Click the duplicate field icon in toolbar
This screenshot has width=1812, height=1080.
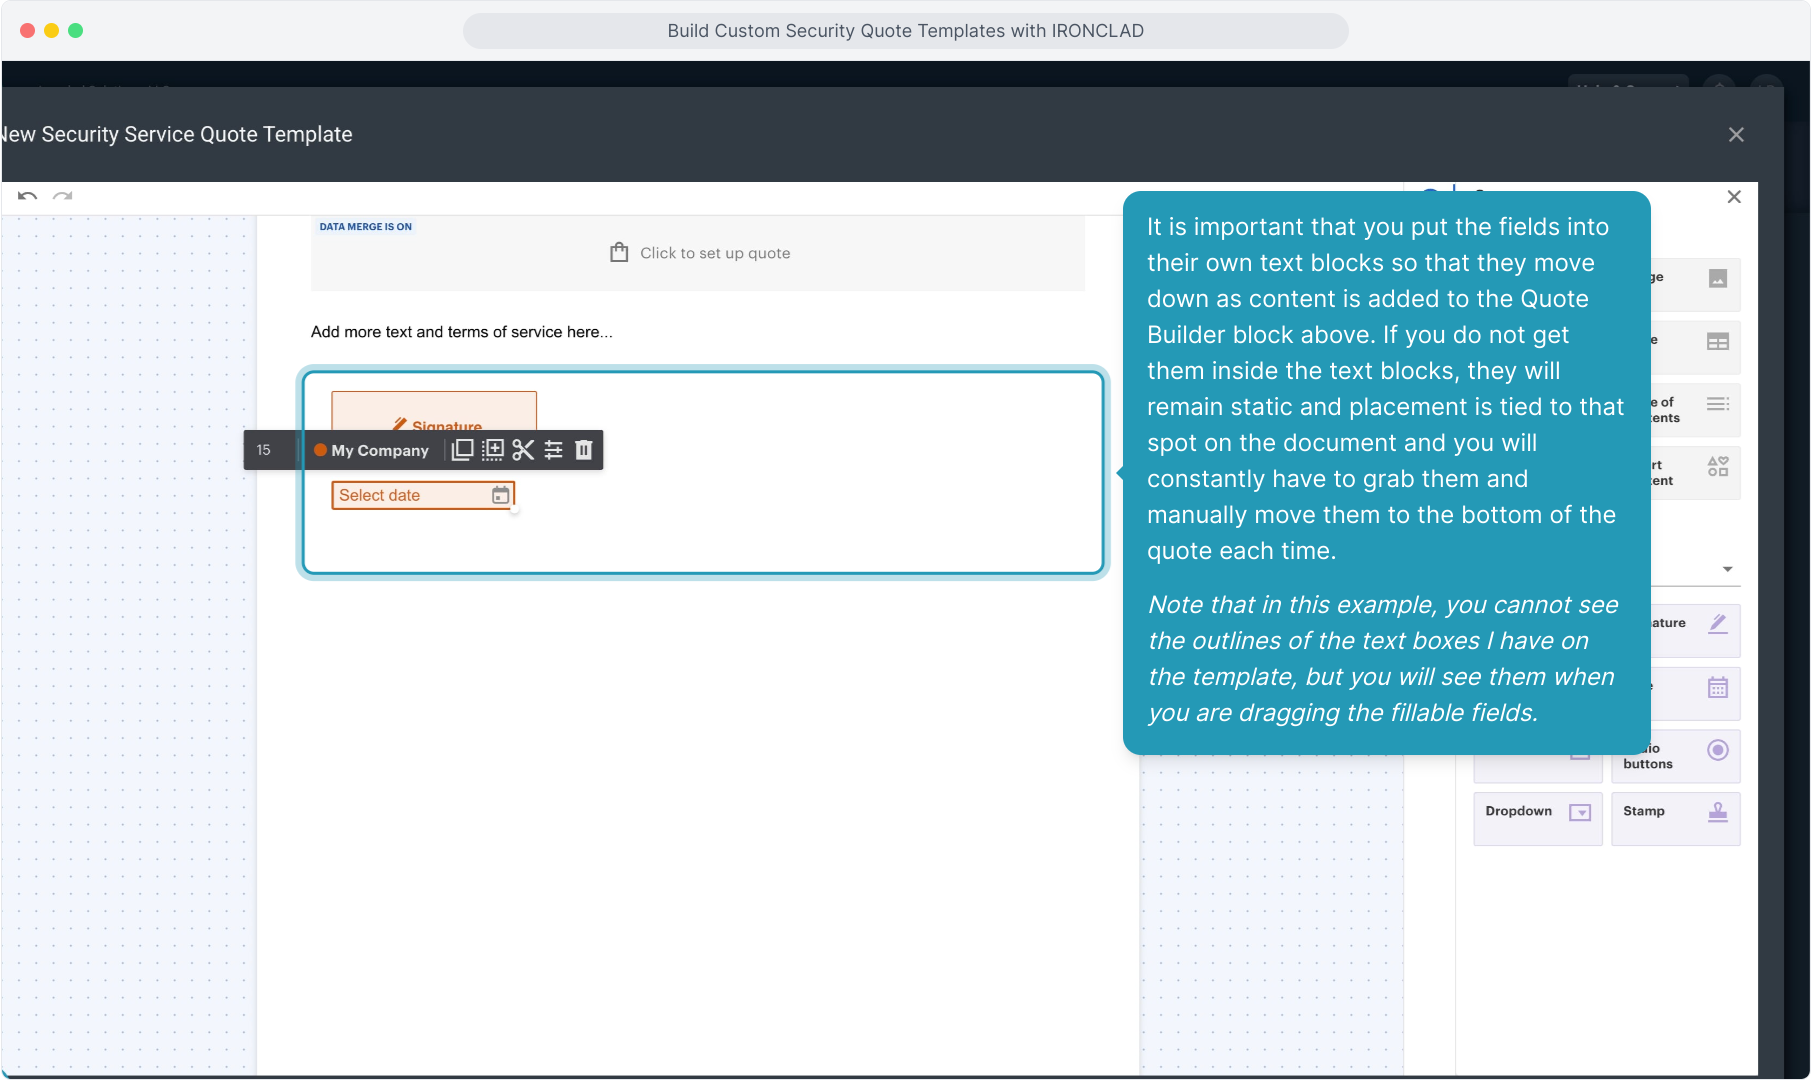(462, 450)
